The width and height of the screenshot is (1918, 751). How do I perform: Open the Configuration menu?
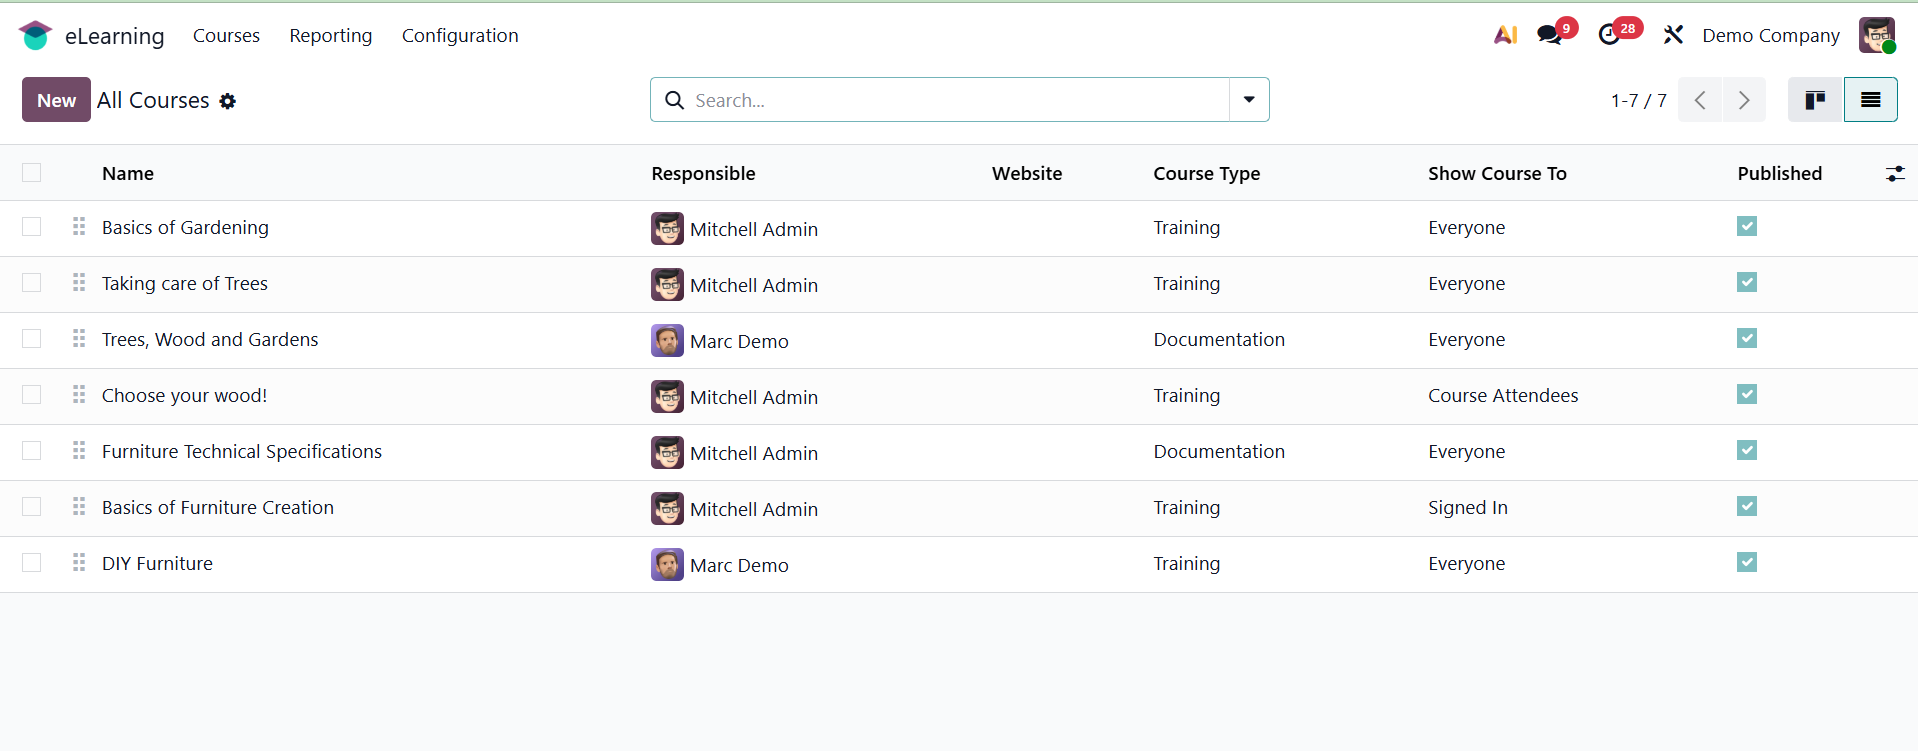[x=460, y=36]
